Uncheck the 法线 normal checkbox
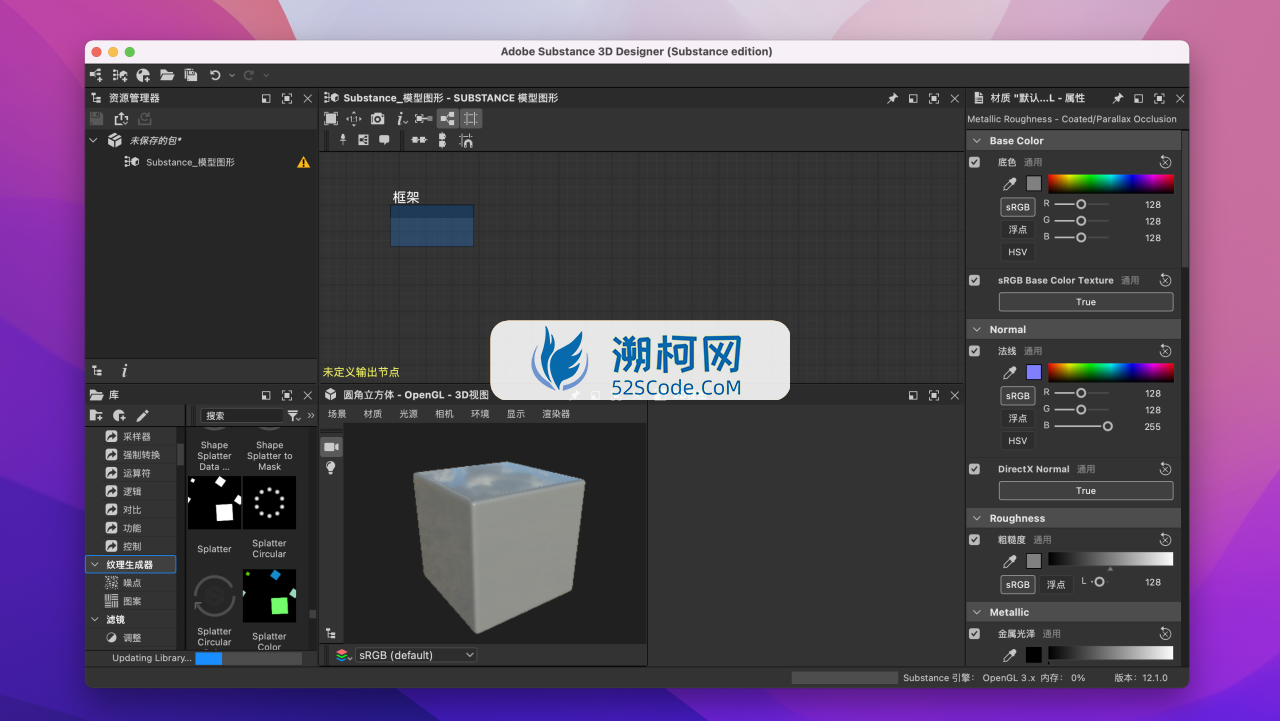Viewport: 1280px width, 721px height. (975, 351)
